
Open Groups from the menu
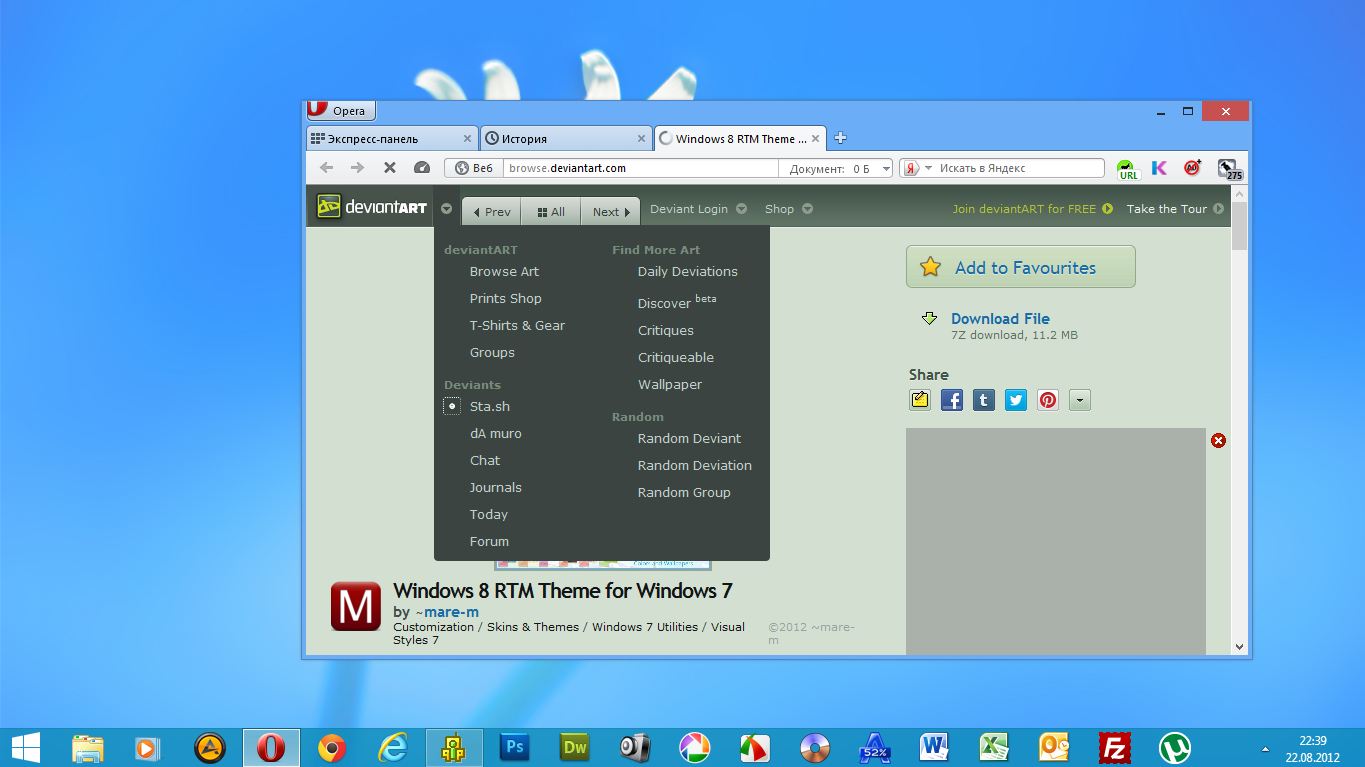(492, 352)
